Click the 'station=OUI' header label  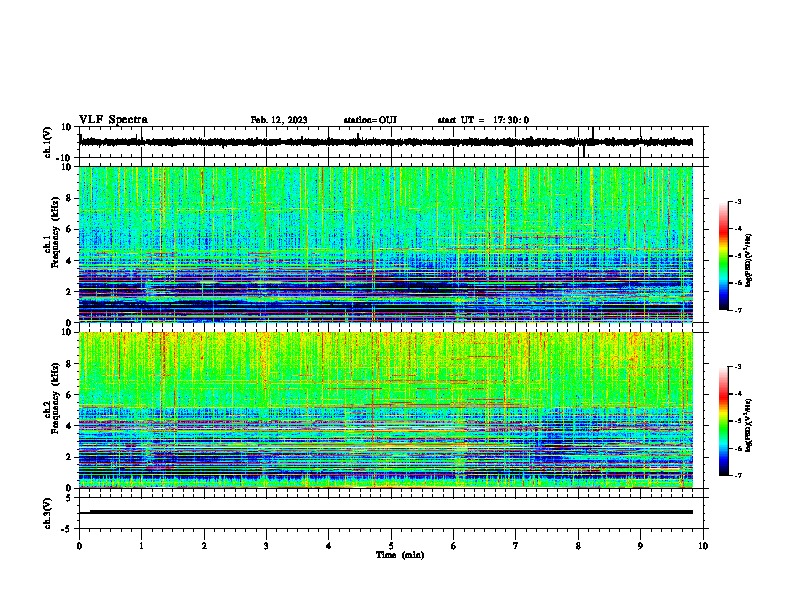pyautogui.click(x=370, y=120)
